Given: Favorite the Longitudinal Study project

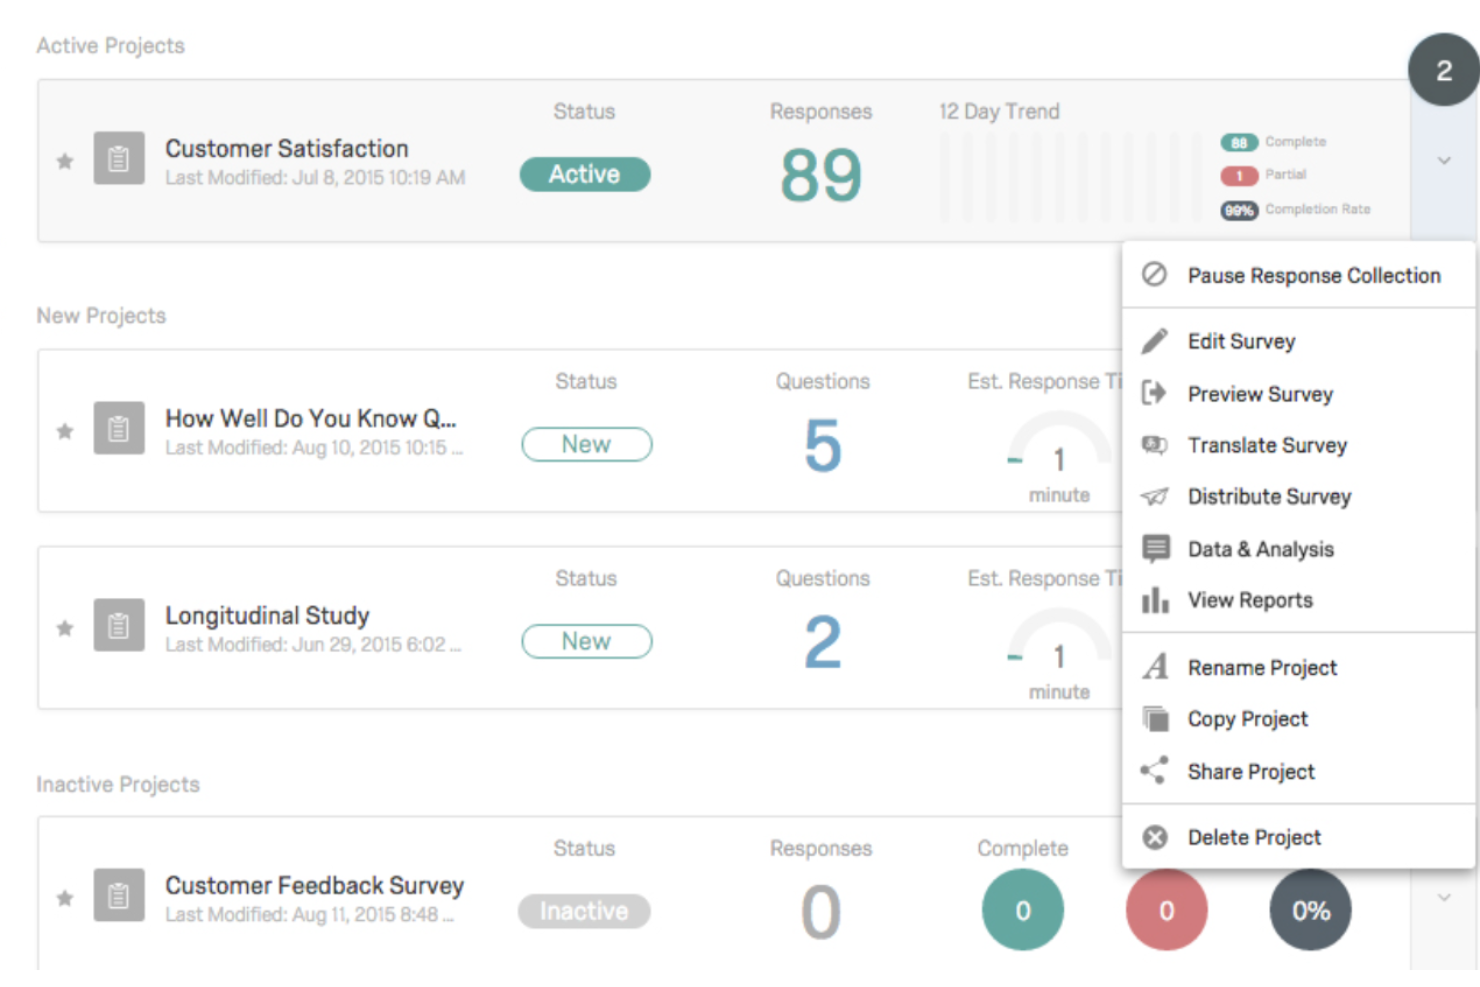Looking at the screenshot, I should click(64, 627).
